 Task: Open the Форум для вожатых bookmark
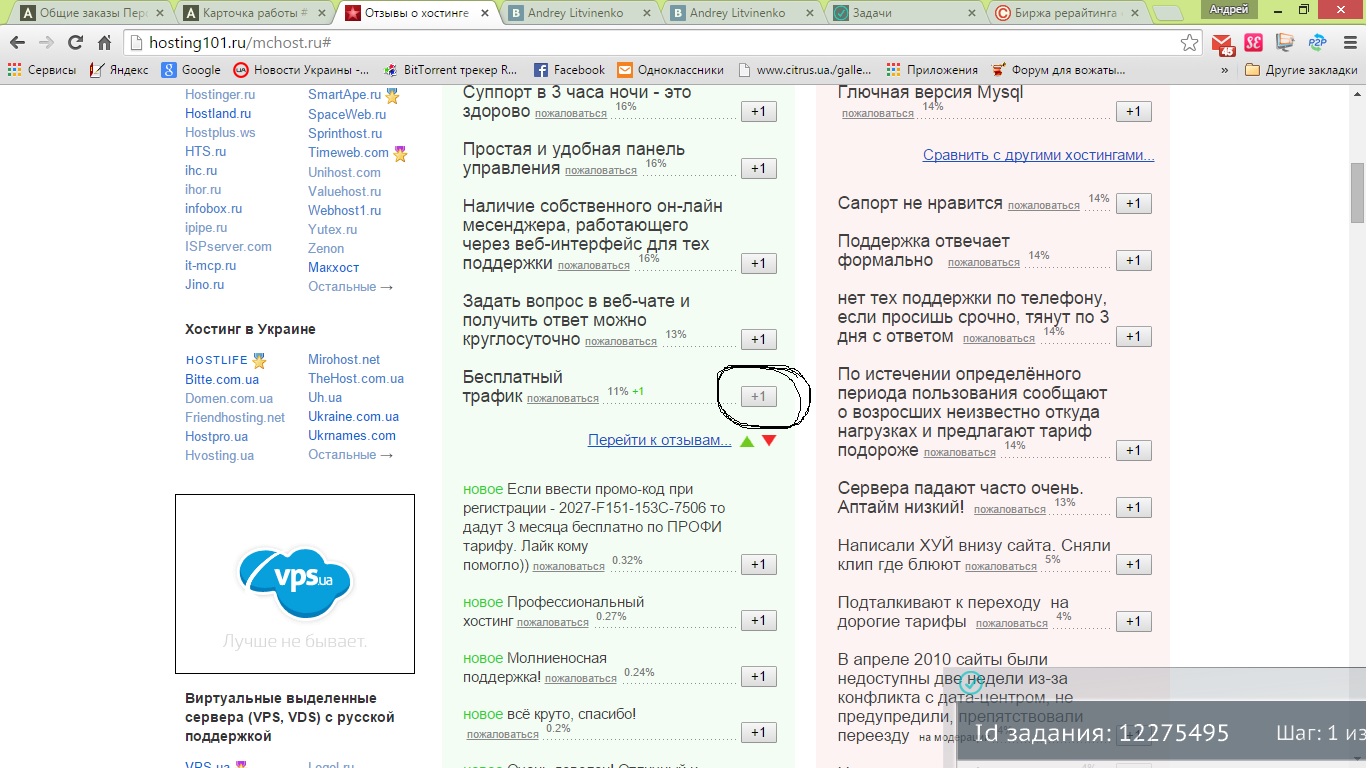[1058, 70]
